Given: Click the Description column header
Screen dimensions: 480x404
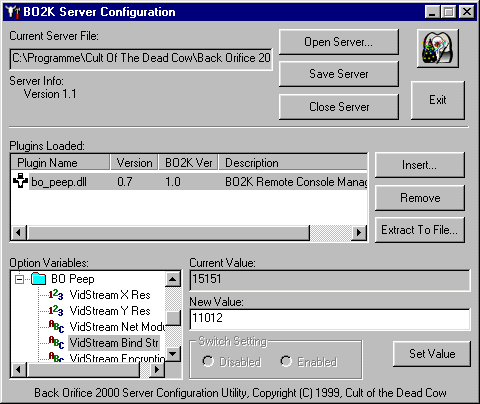Looking at the screenshot, I should point(293,163).
